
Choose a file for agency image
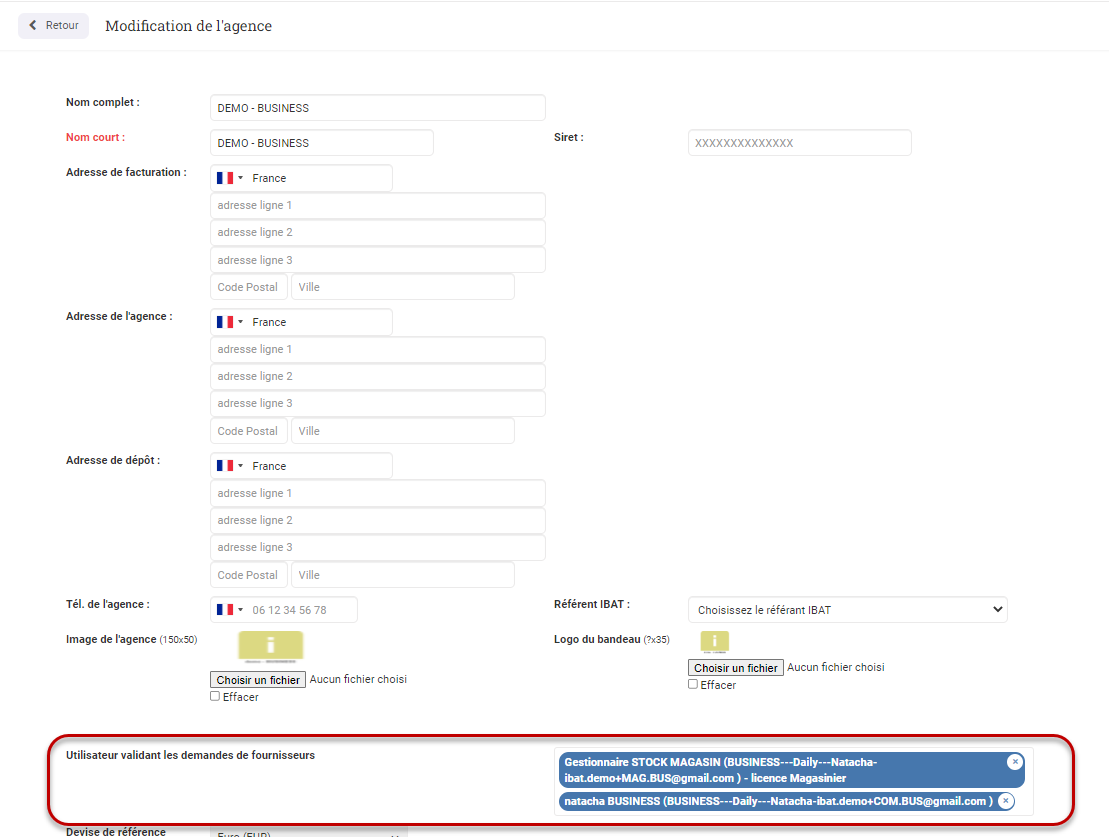[x=258, y=680]
